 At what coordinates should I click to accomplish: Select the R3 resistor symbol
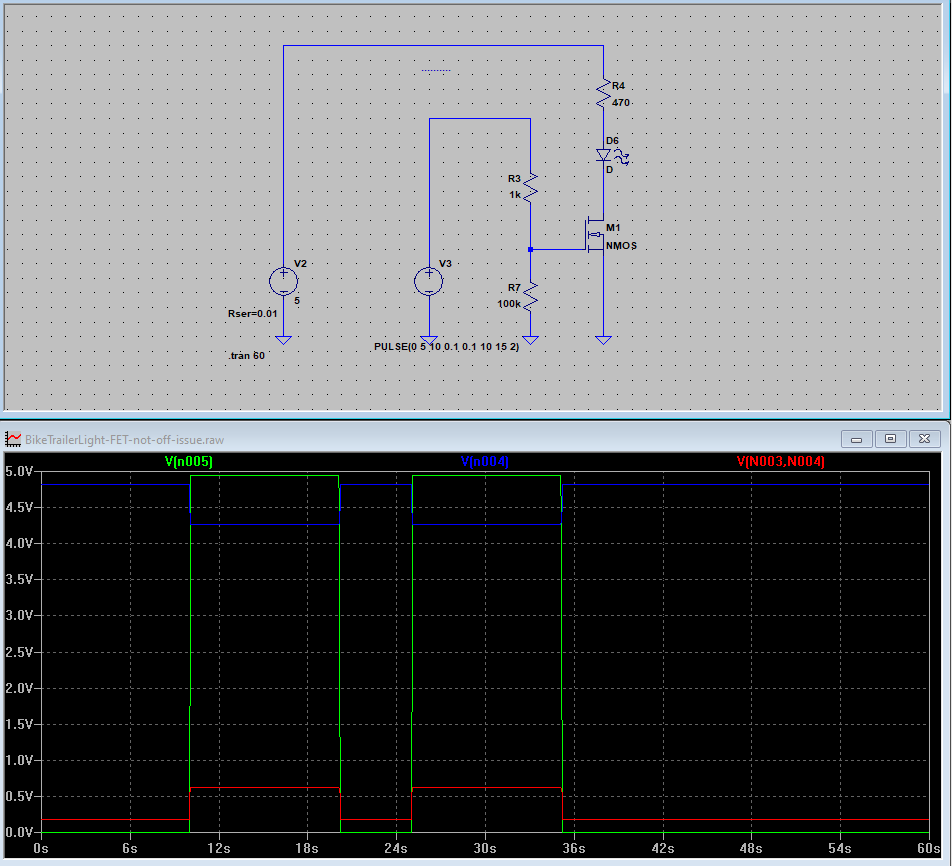530,187
